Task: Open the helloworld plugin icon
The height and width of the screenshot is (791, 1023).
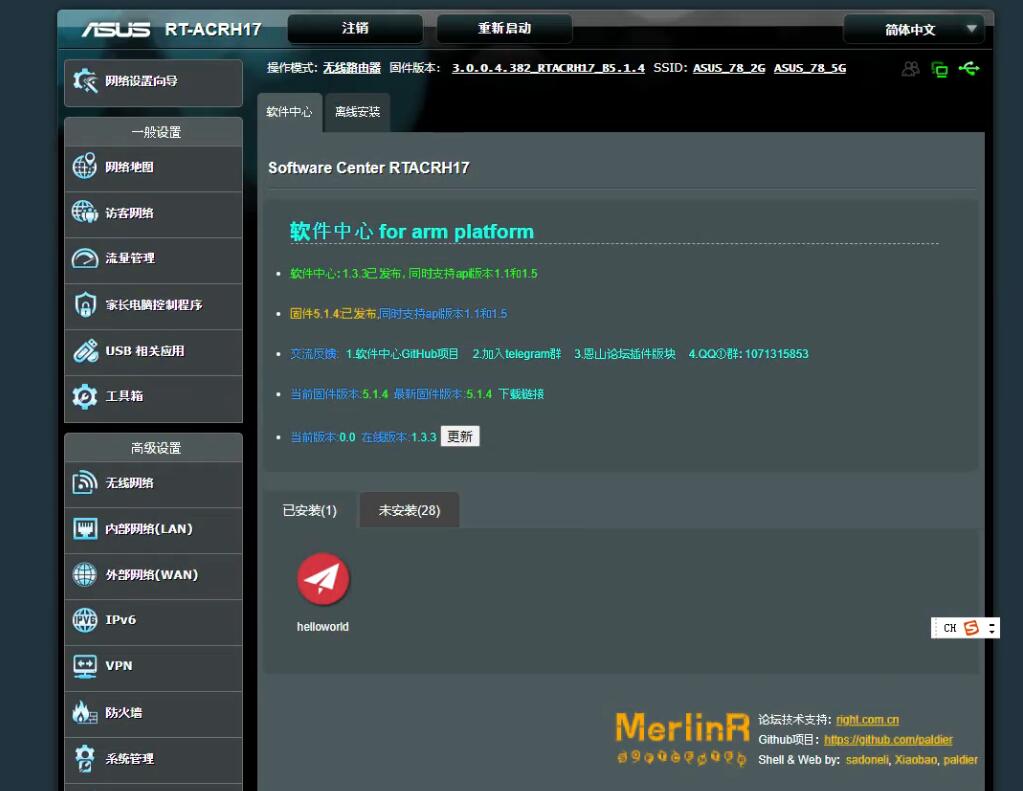Action: [323, 580]
